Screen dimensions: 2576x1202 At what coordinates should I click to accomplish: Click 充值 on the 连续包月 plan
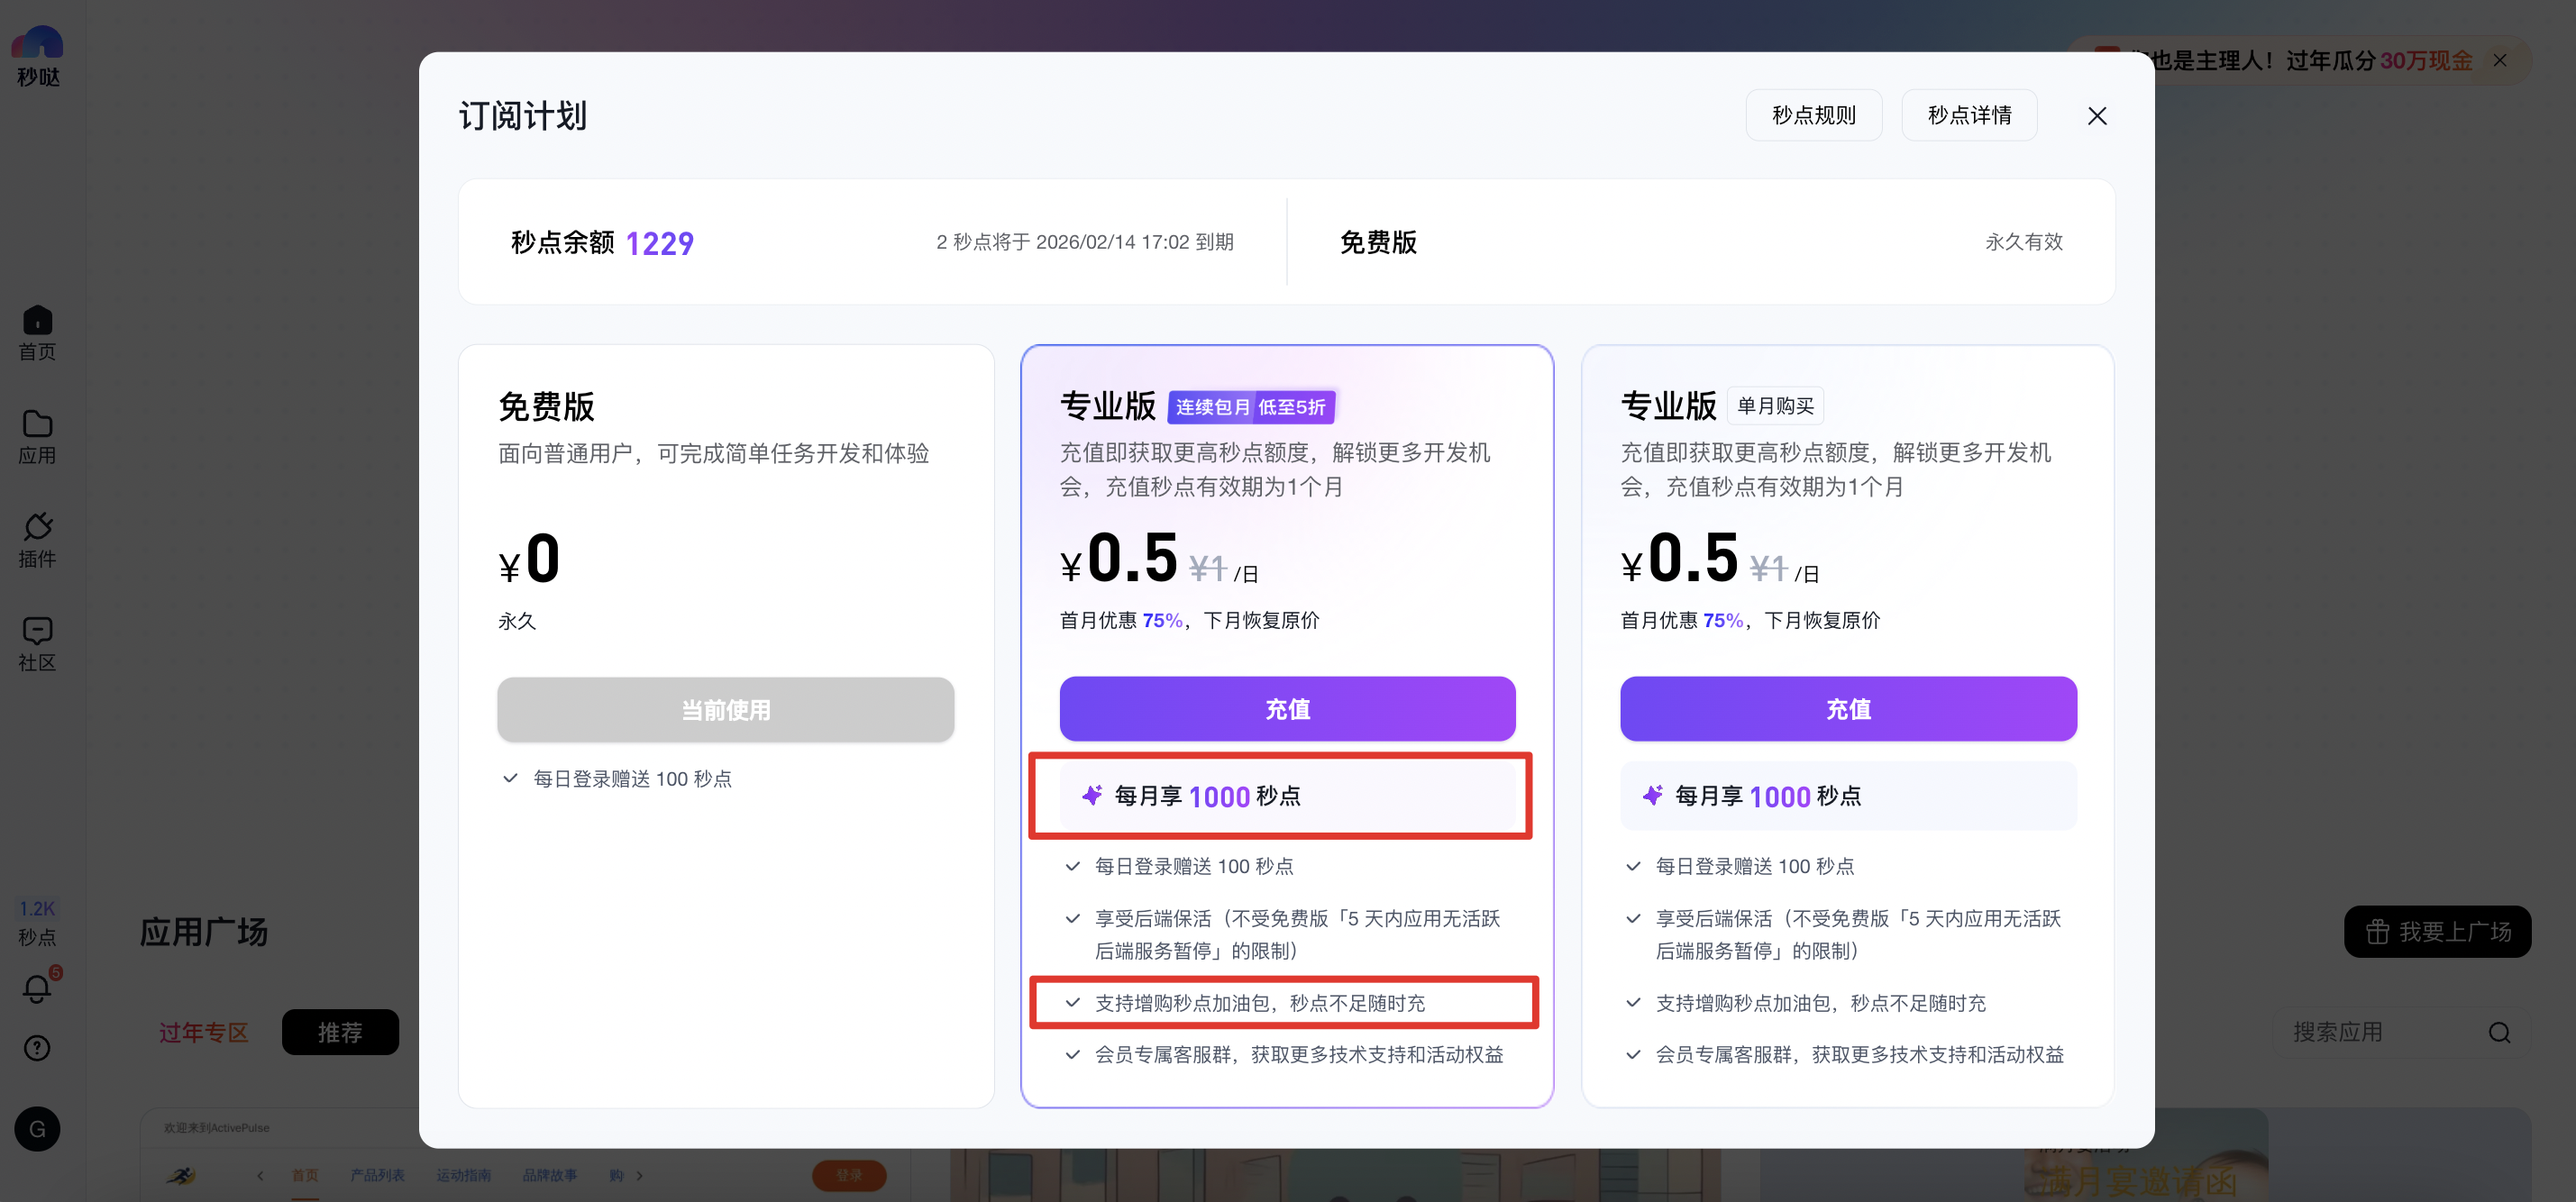pos(1287,709)
